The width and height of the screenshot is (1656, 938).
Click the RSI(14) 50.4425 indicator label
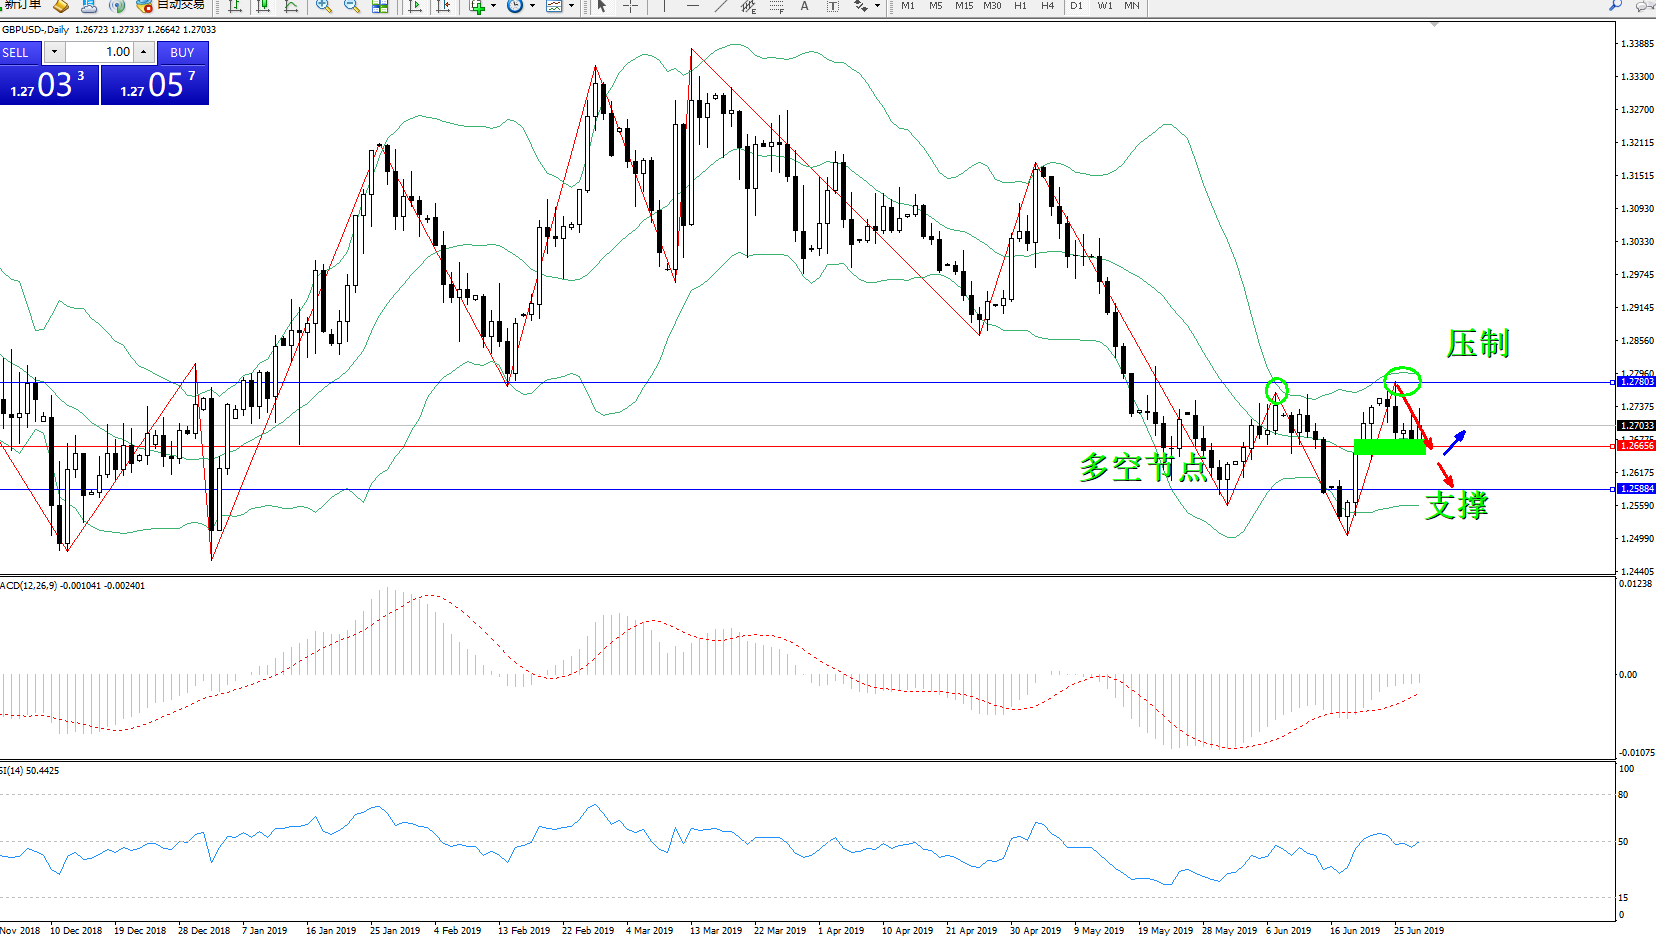point(30,771)
